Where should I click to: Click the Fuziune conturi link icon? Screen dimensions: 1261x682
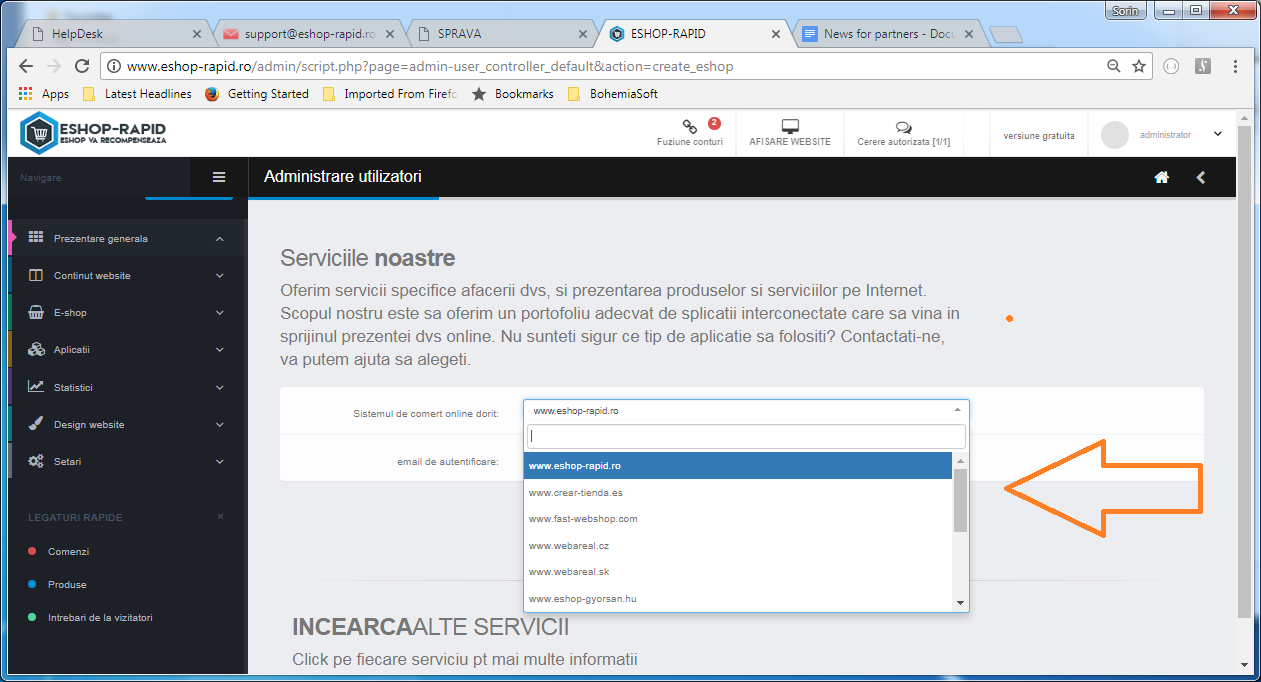(x=690, y=126)
